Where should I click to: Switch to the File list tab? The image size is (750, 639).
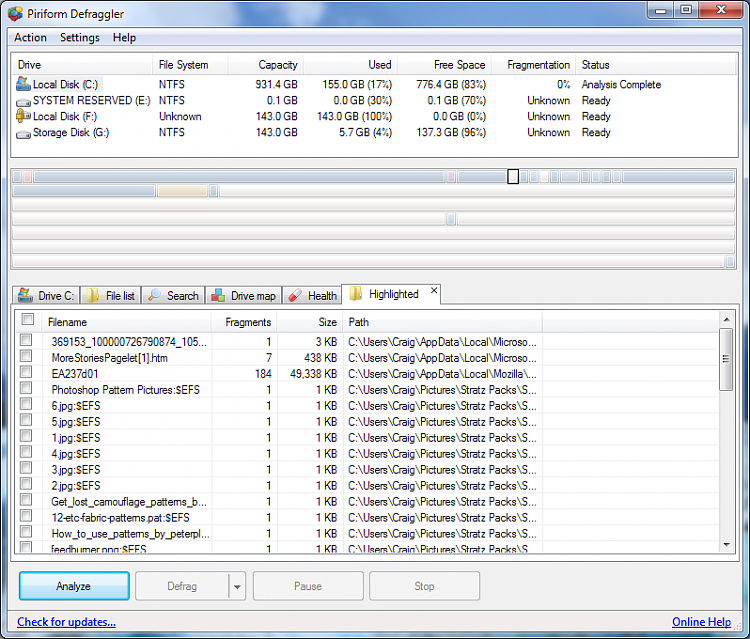(111, 296)
